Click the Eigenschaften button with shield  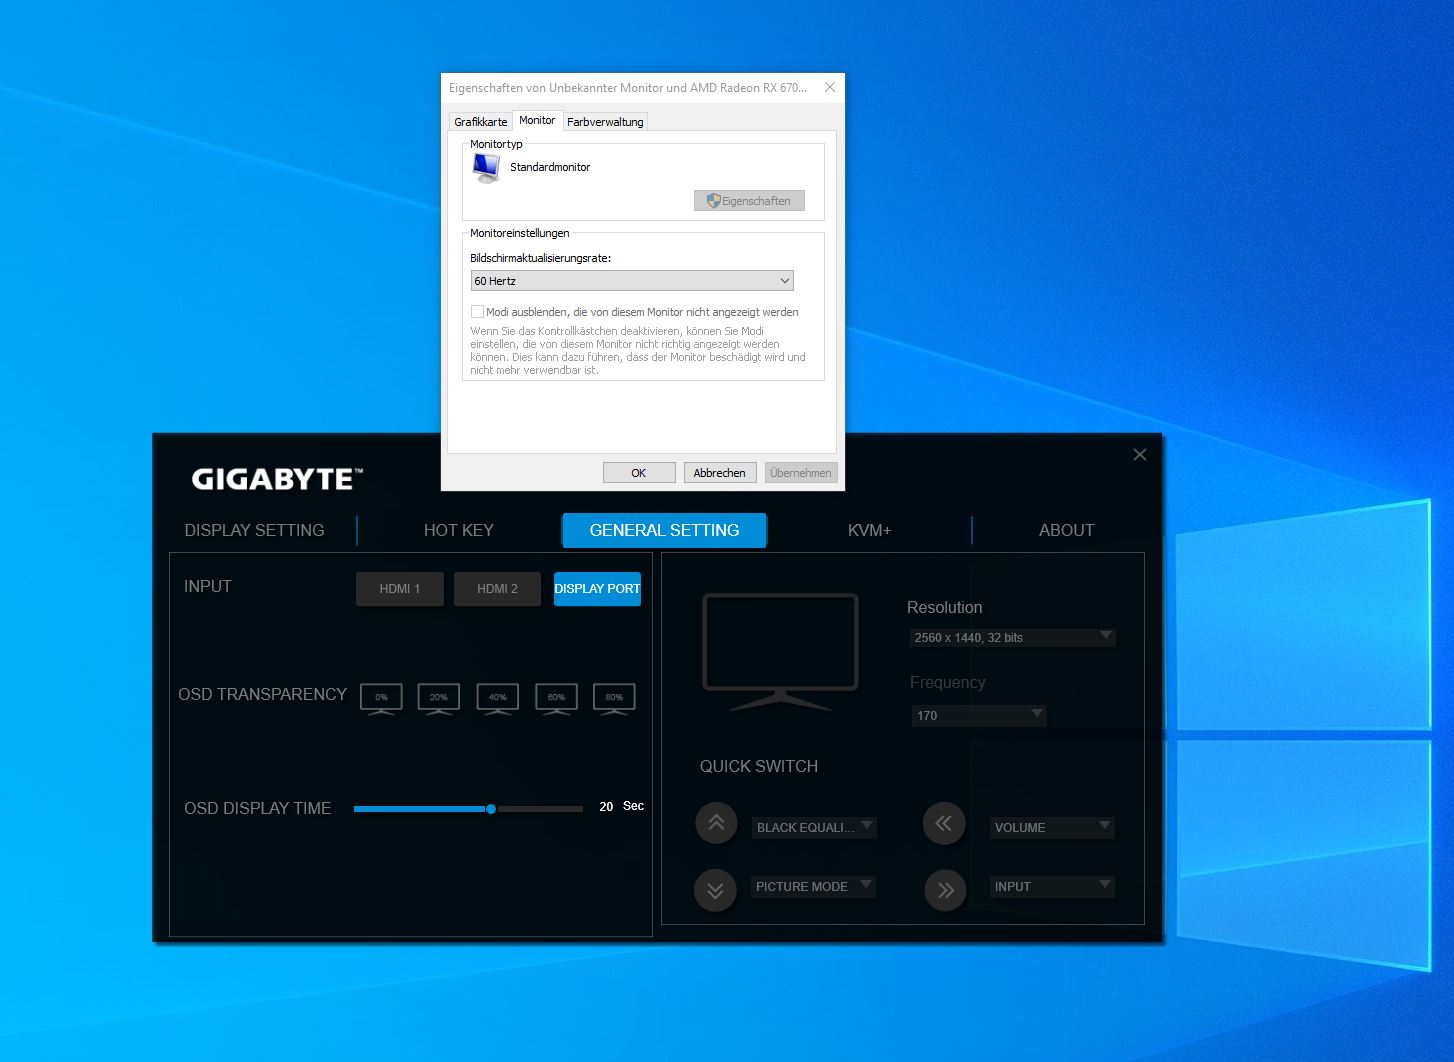(x=749, y=201)
